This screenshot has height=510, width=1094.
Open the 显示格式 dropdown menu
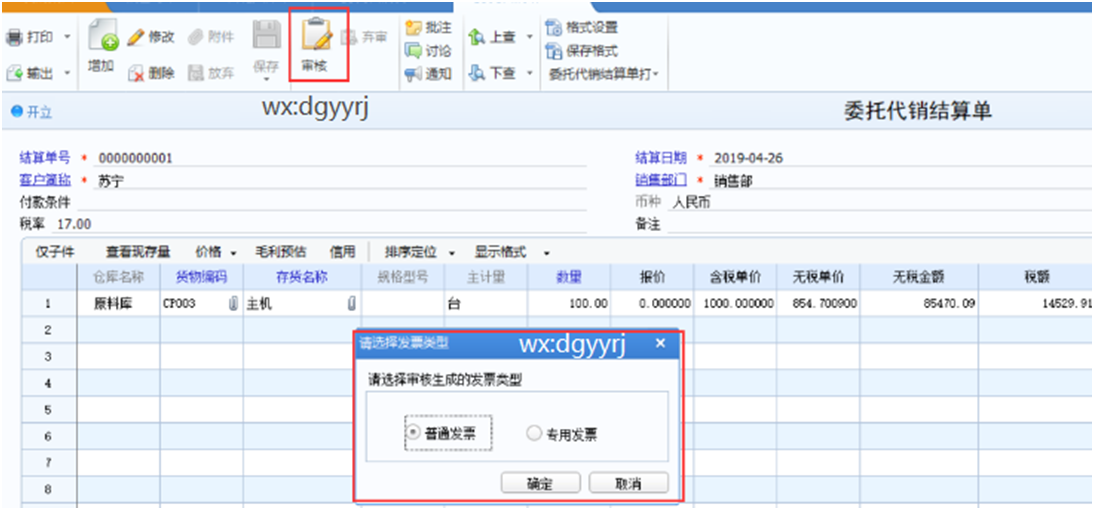pyautogui.click(x=513, y=252)
